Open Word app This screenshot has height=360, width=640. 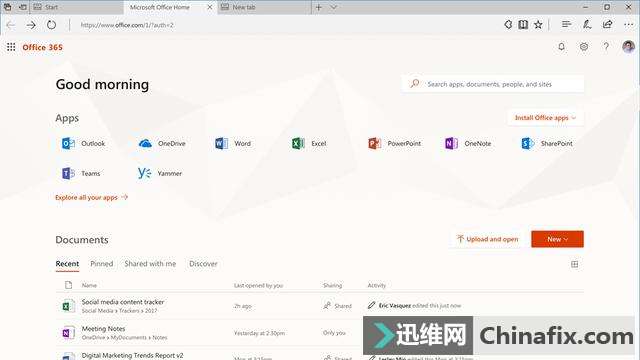[233, 143]
